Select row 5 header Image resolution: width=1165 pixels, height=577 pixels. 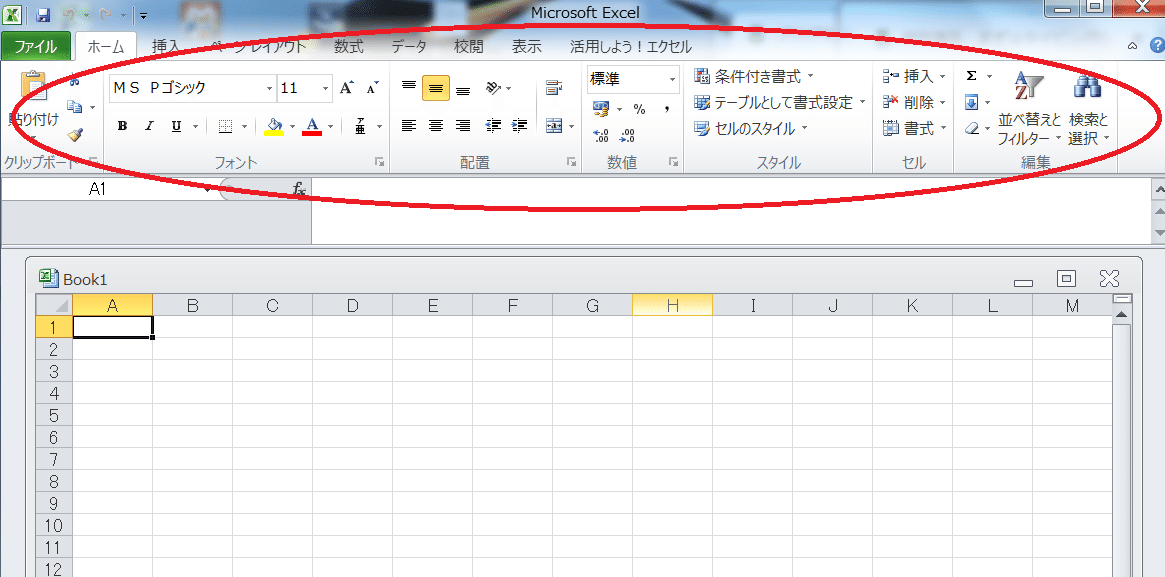pos(54,415)
